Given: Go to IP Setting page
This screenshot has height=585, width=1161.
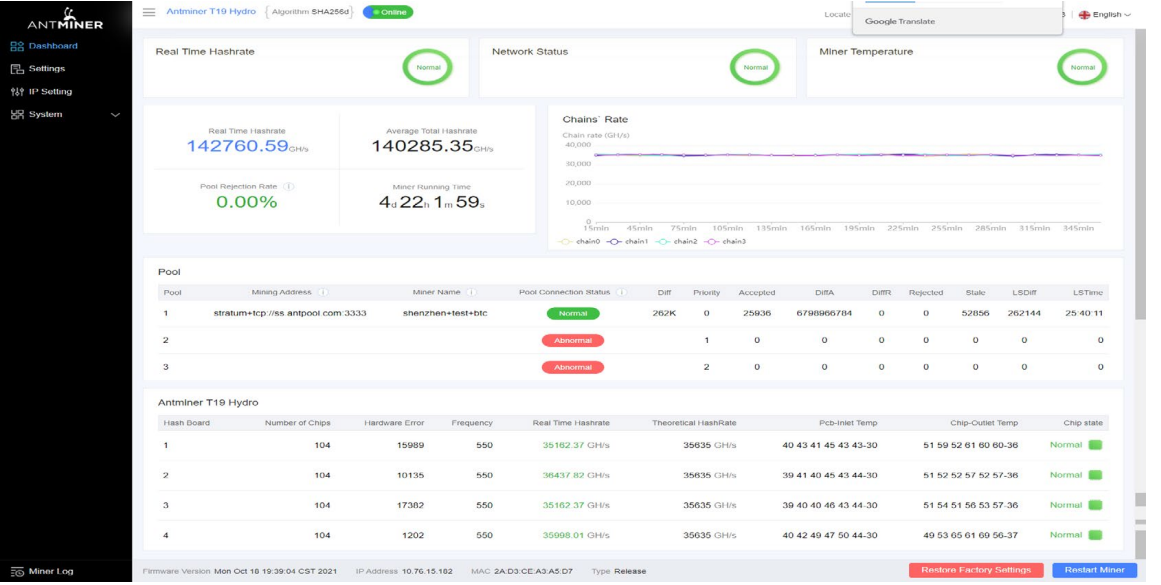Looking at the screenshot, I should tap(50, 92).
